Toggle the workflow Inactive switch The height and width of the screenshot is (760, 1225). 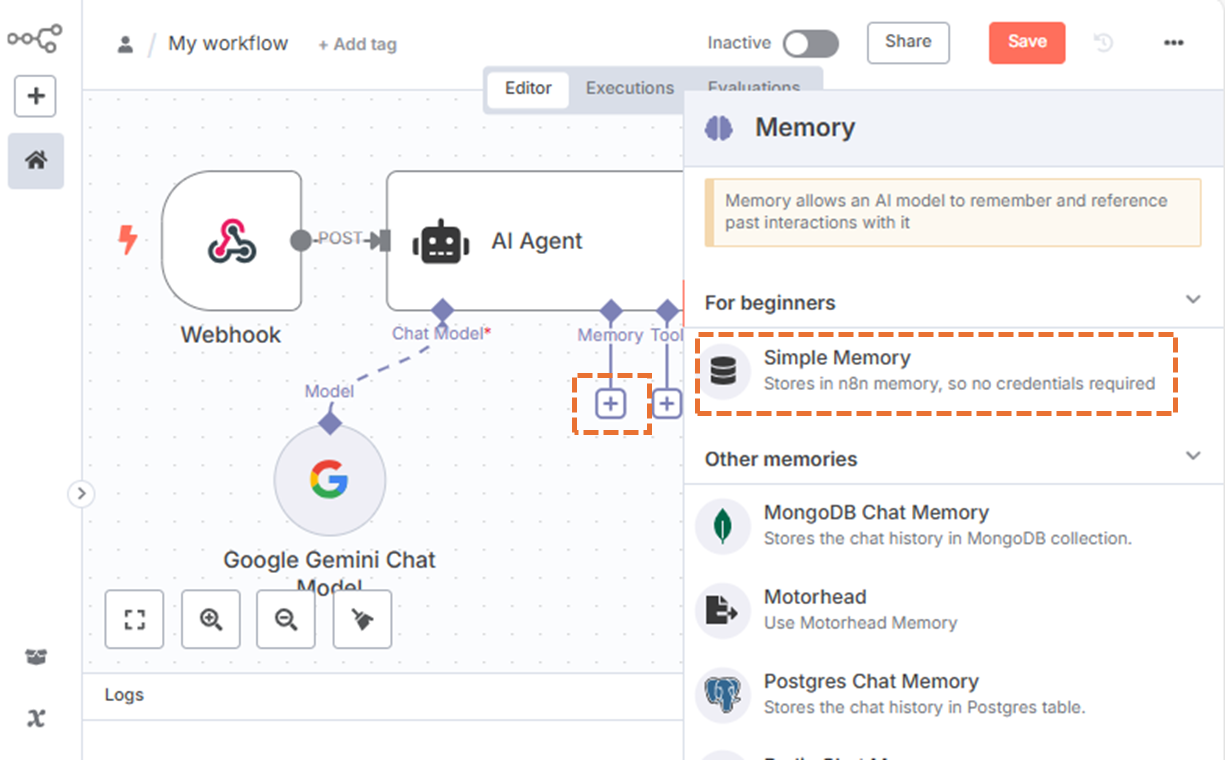(810, 44)
